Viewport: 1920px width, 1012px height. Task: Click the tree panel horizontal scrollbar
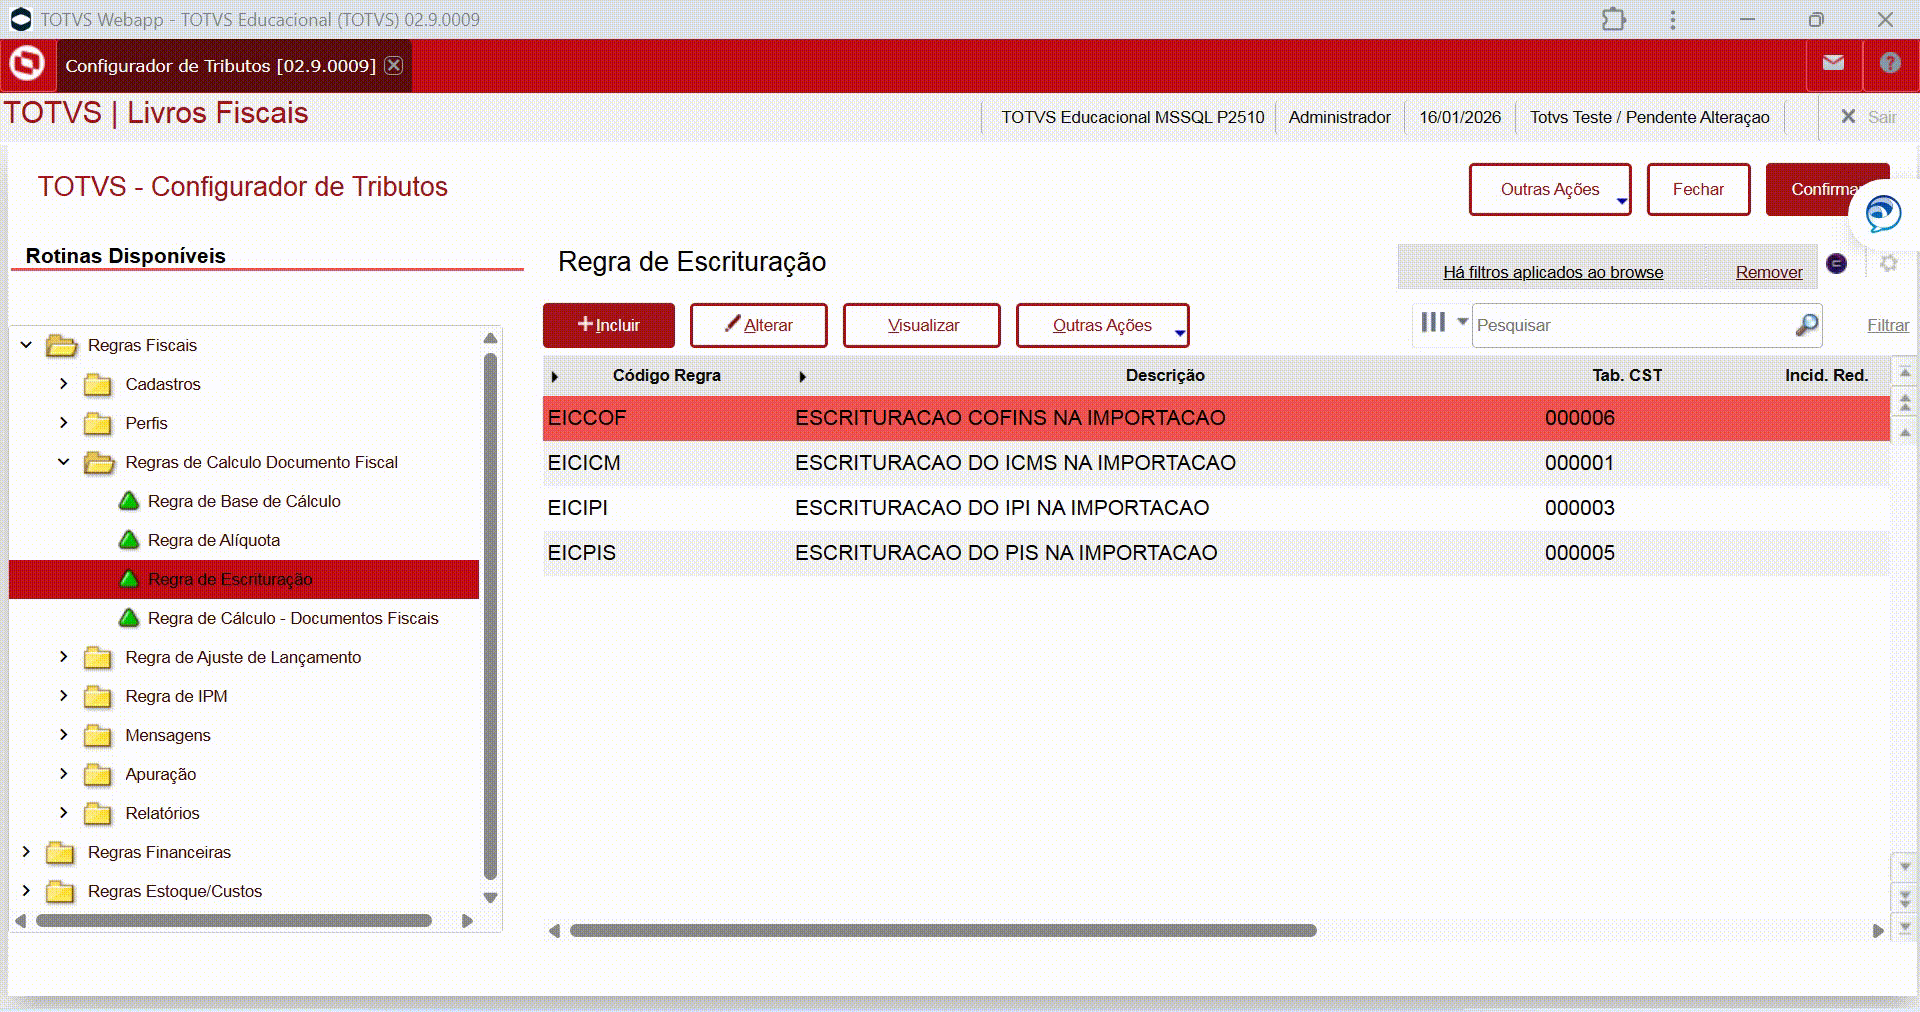point(234,920)
